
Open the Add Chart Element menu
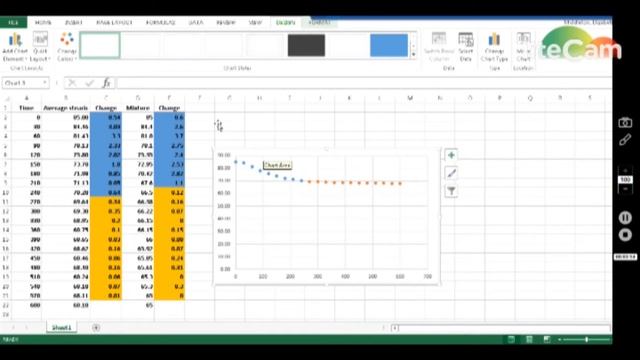click(15, 47)
